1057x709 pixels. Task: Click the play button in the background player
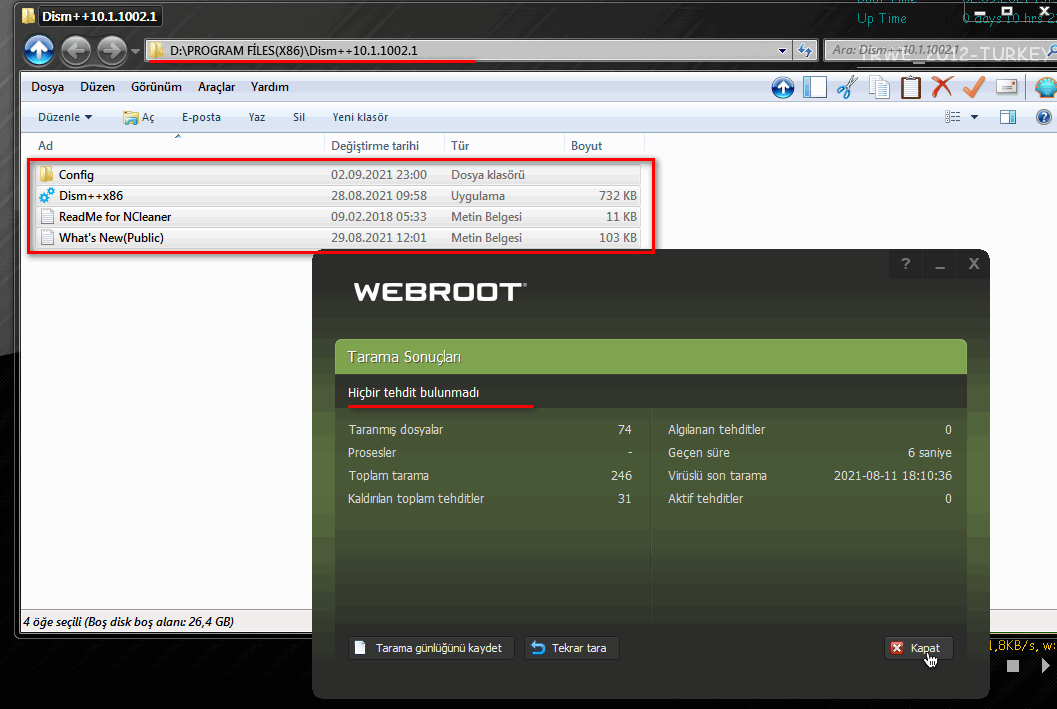point(1045,666)
